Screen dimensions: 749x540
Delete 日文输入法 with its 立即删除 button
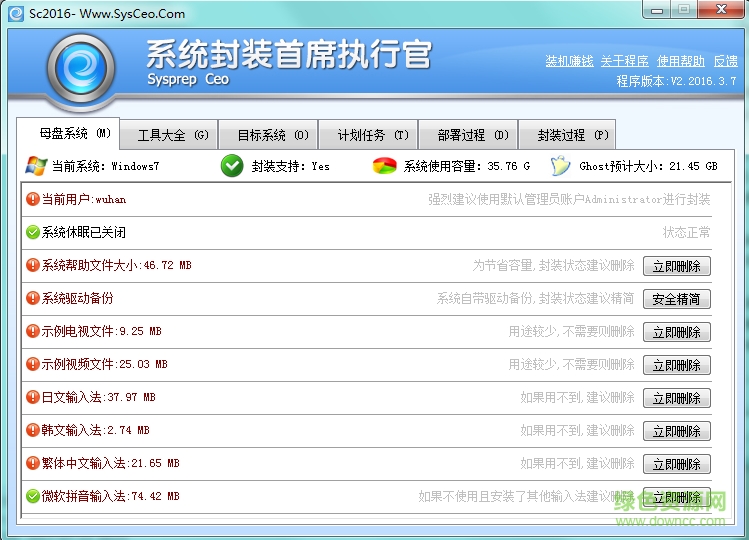[x=676, y=398]
